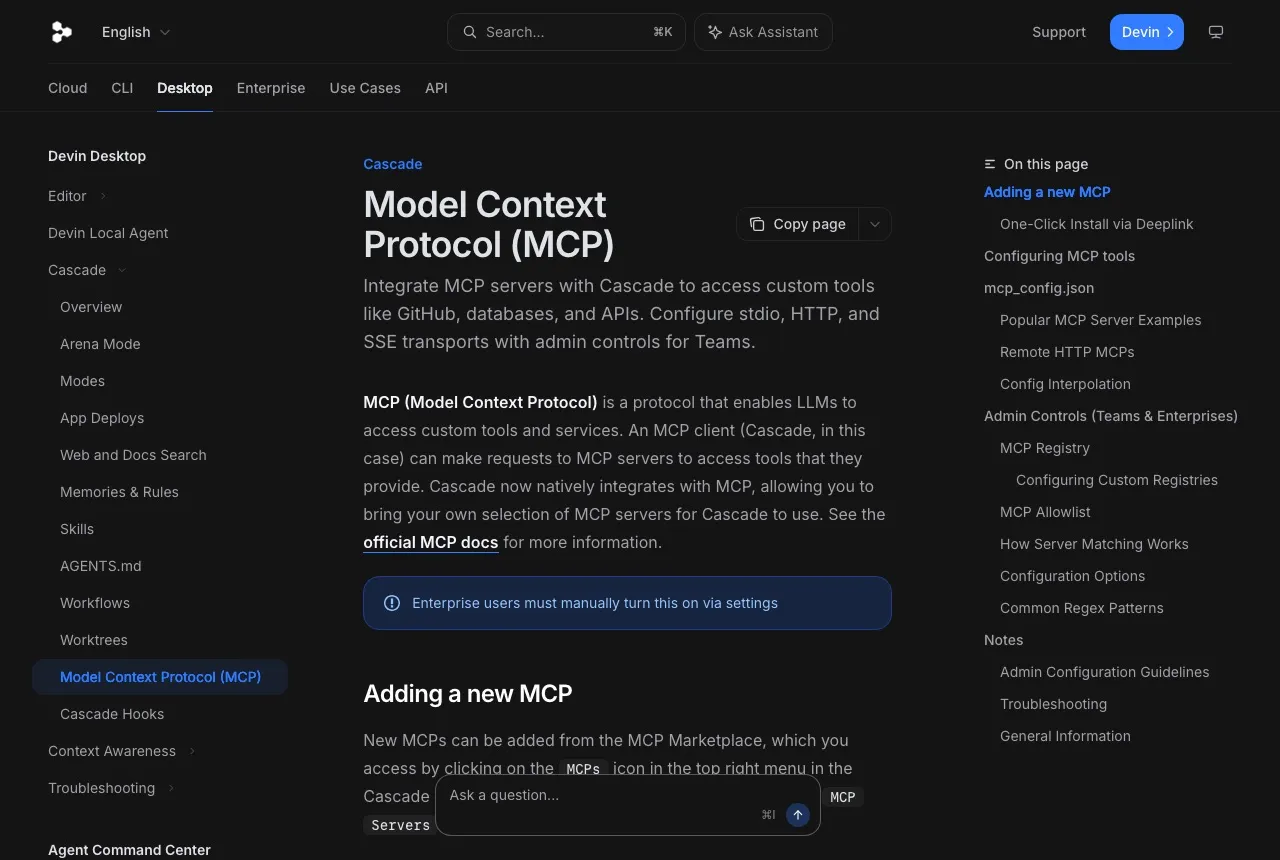The height and width of the screenshot is (860, 1280).
Task: Click the copy icon in Copy page
Action: [757, 224]
